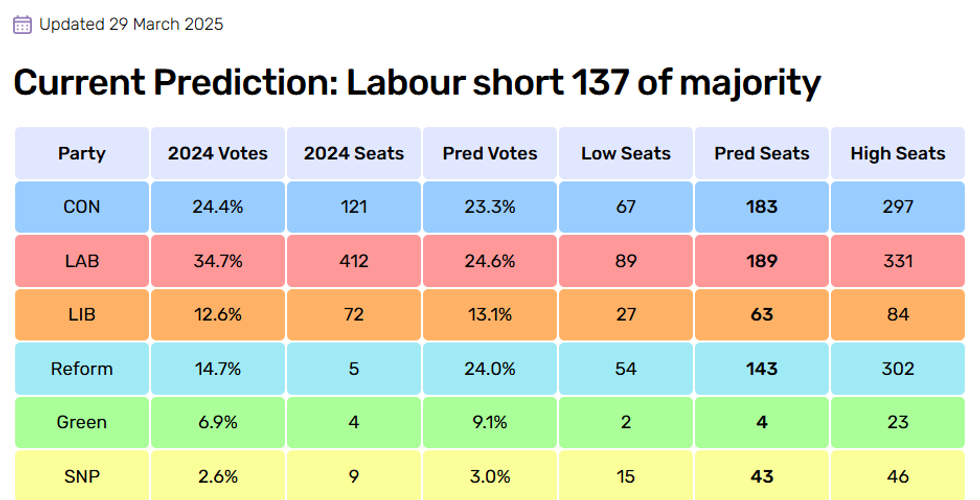980x500 pixels.
Task: Click Labour's predicted seats value 189
Action: pos(762,261)
